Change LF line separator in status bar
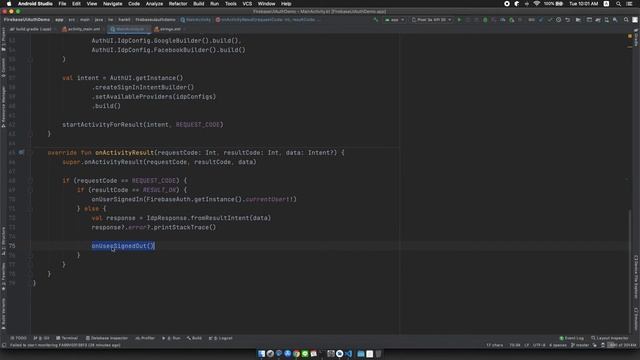This screenshot has height=360, width=640. click(x=527, y=345)
